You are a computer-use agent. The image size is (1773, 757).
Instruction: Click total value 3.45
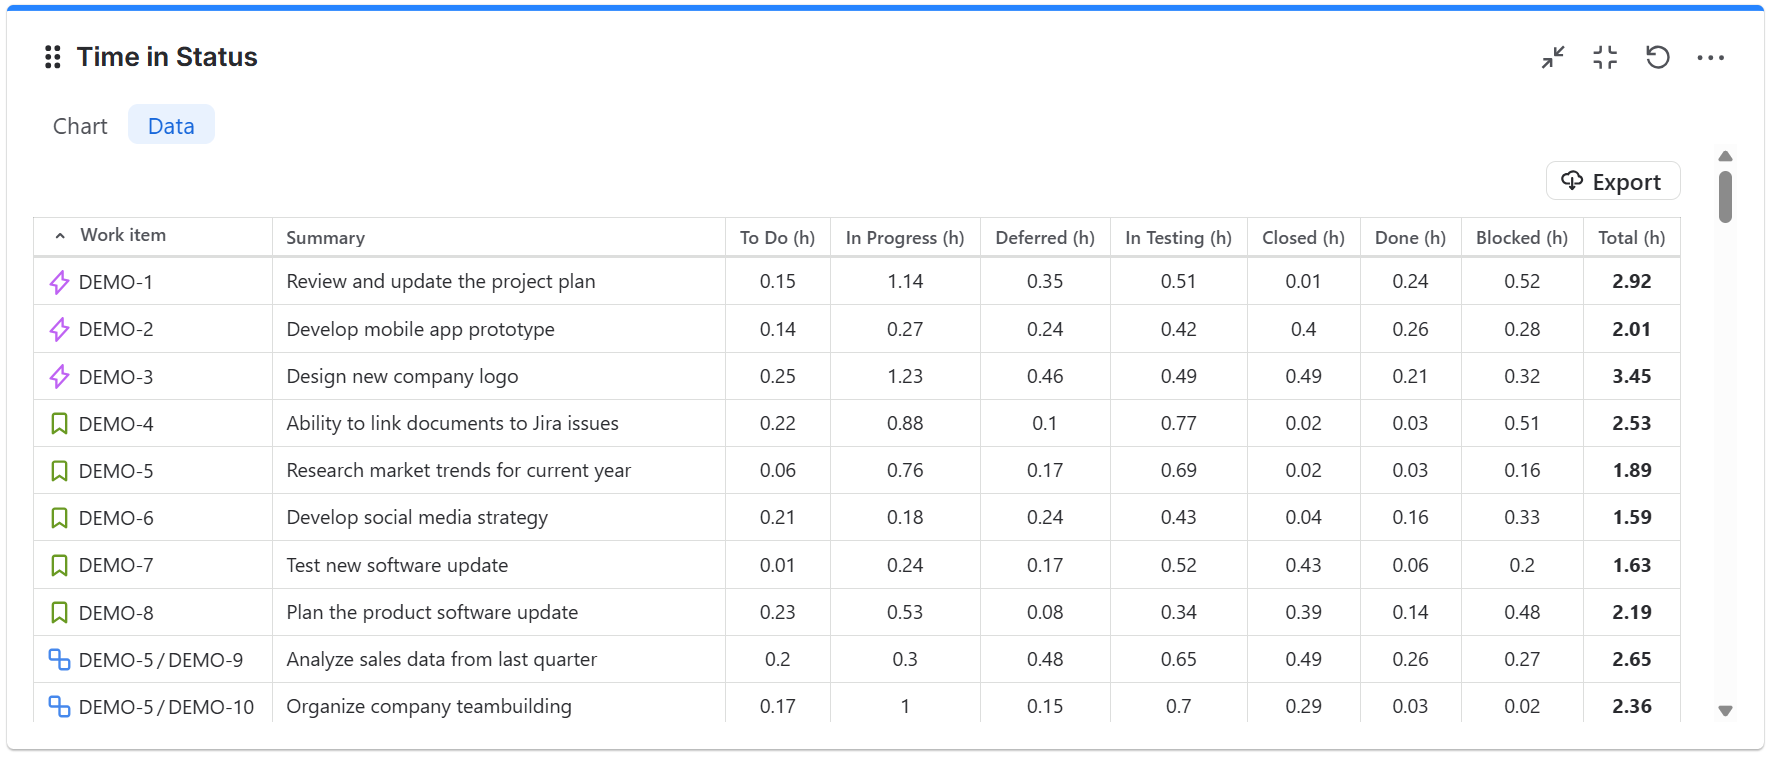[1631, 377]
